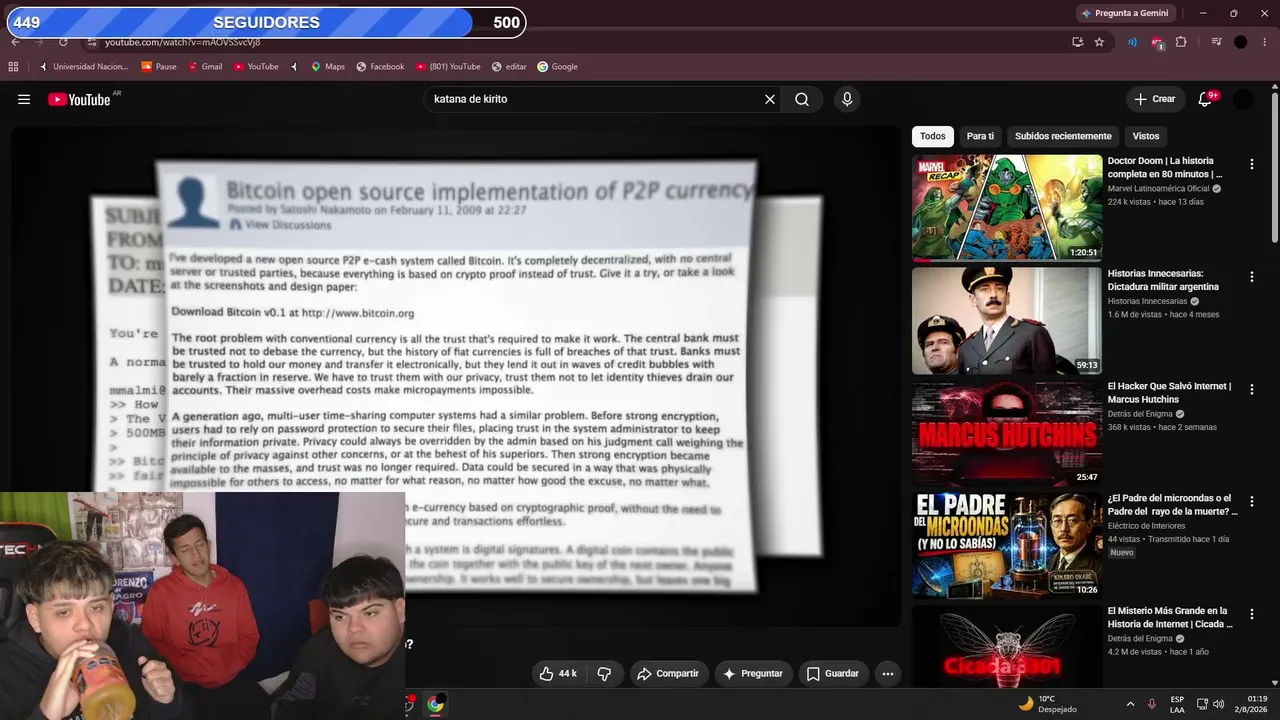Go to YouTube home via the logo

pyautogui.click(x=79, y=99)
